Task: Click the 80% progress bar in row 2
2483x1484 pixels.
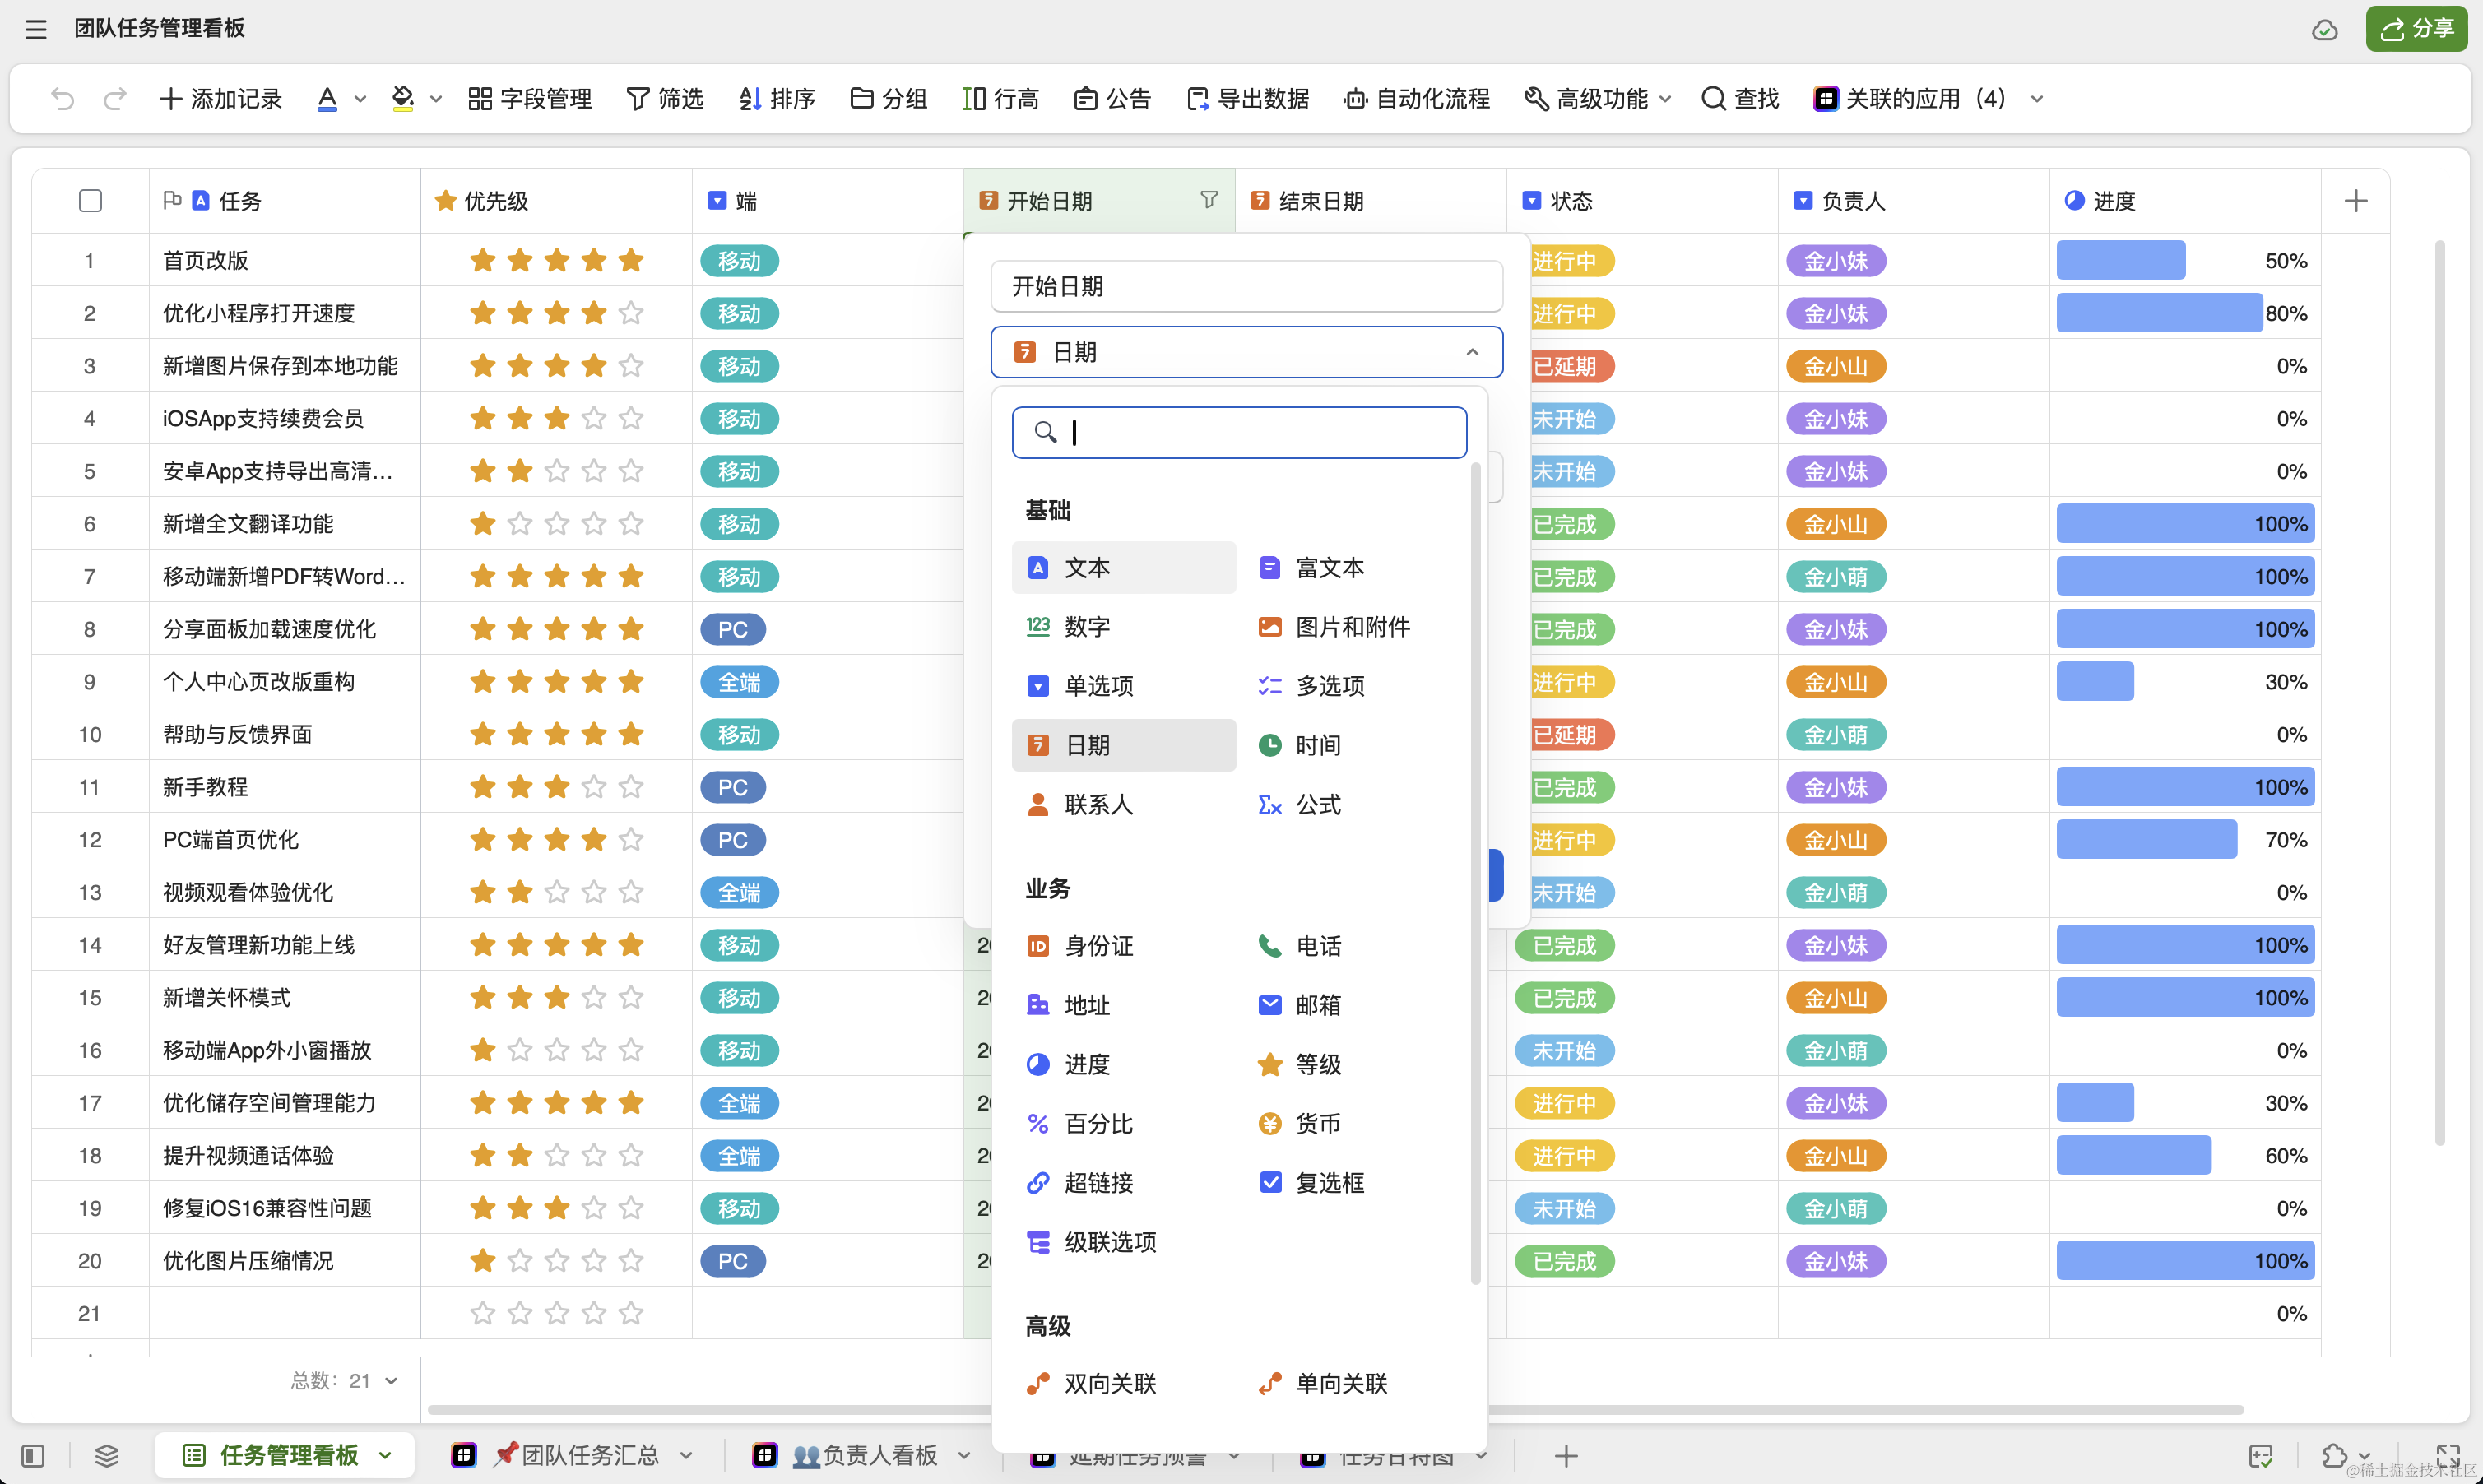Action: pyautogui.click(x=2158, y=313)
